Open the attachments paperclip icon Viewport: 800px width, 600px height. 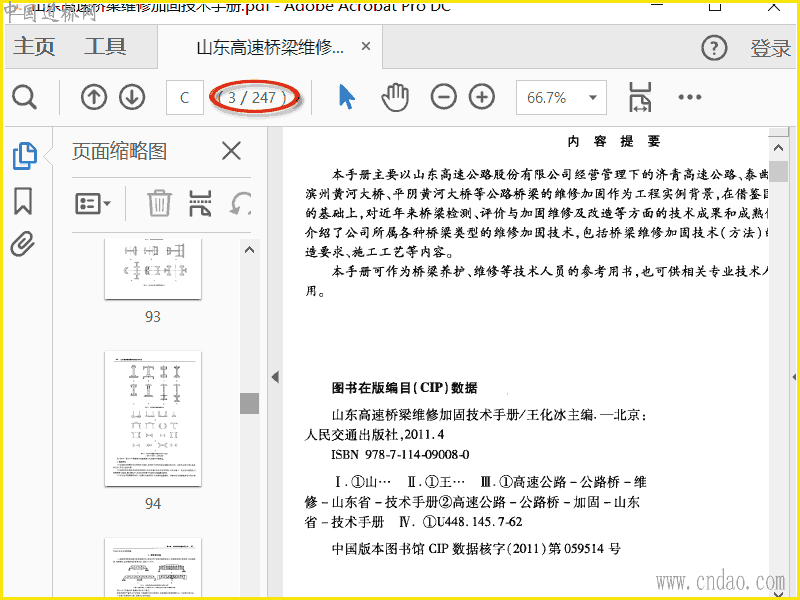click(23, 244)
